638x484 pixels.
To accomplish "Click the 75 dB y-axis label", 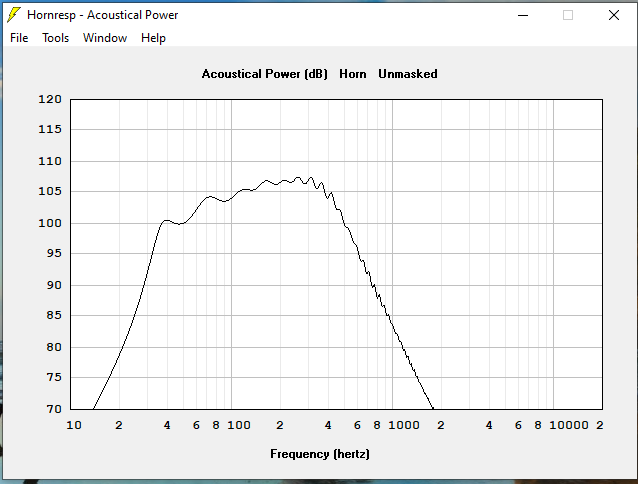I will [54, 377].
